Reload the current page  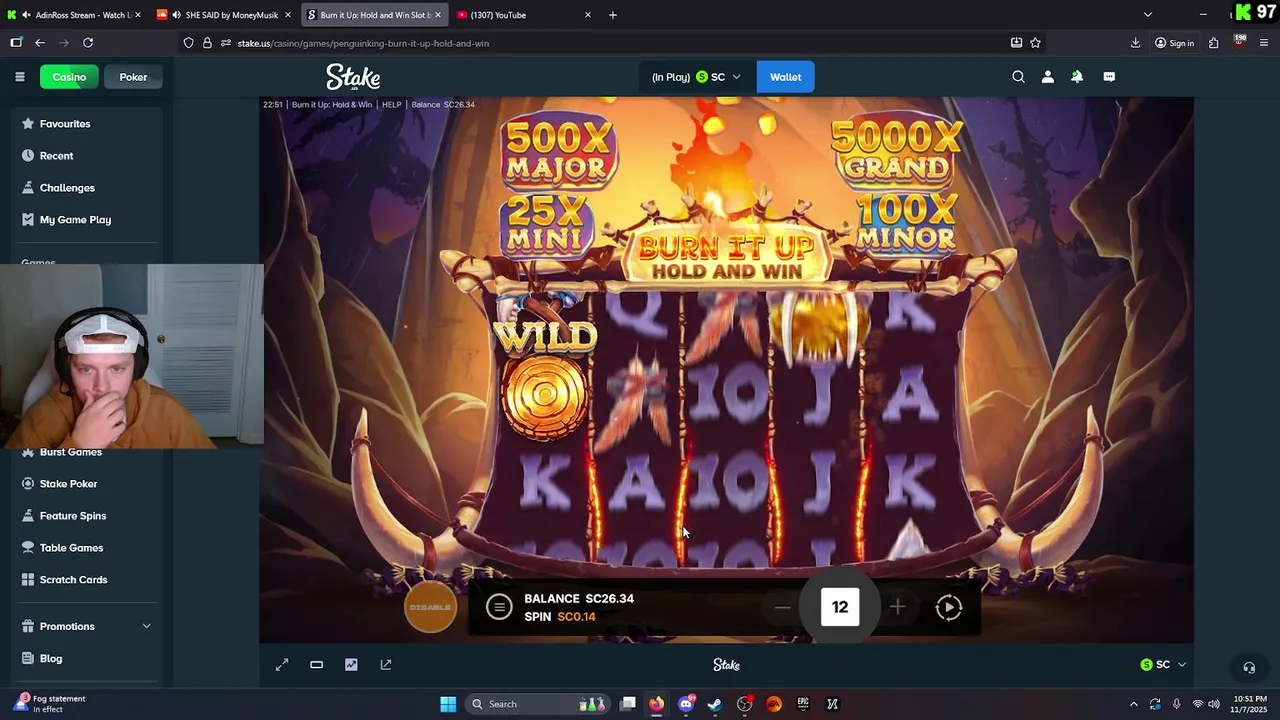click(88, 43)
